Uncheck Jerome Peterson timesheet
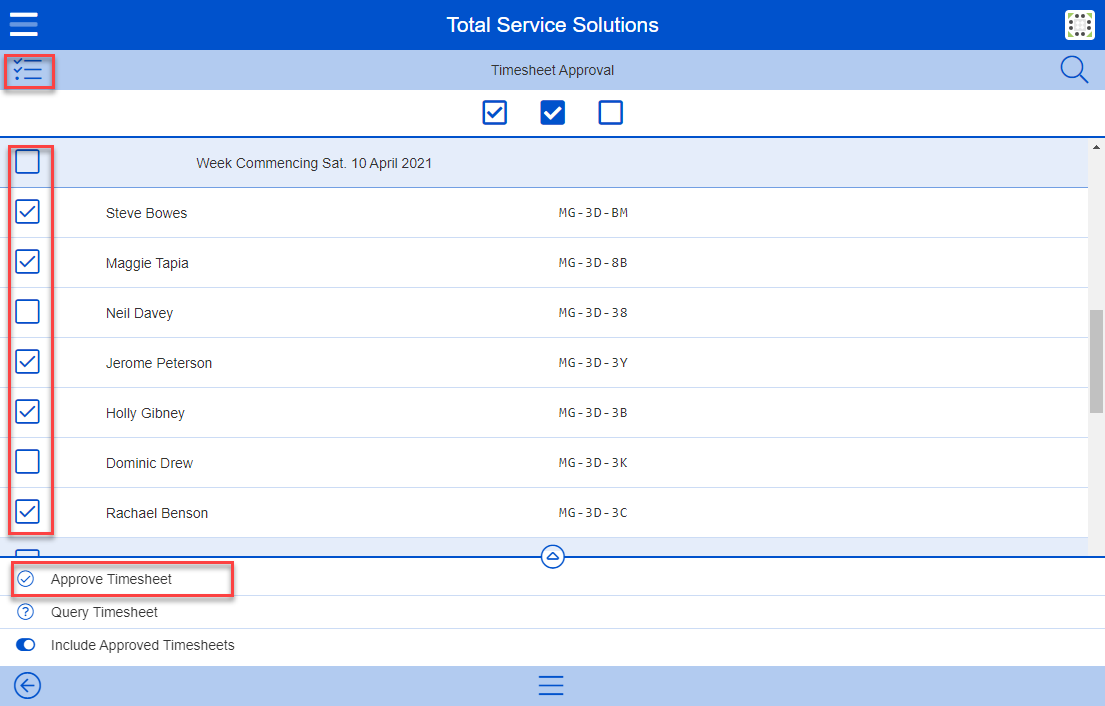Screen dimensions: 1105x706 click(x=27, y=362)
